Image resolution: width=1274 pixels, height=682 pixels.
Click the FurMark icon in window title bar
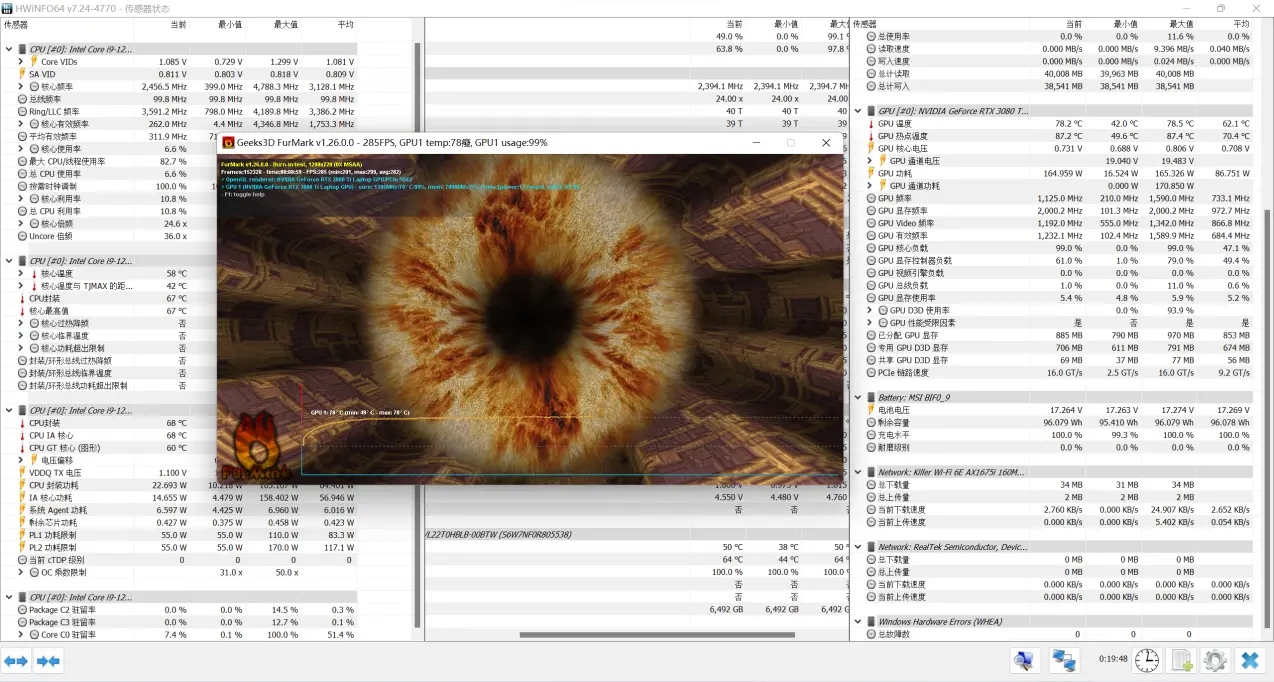tap(228, 143)
